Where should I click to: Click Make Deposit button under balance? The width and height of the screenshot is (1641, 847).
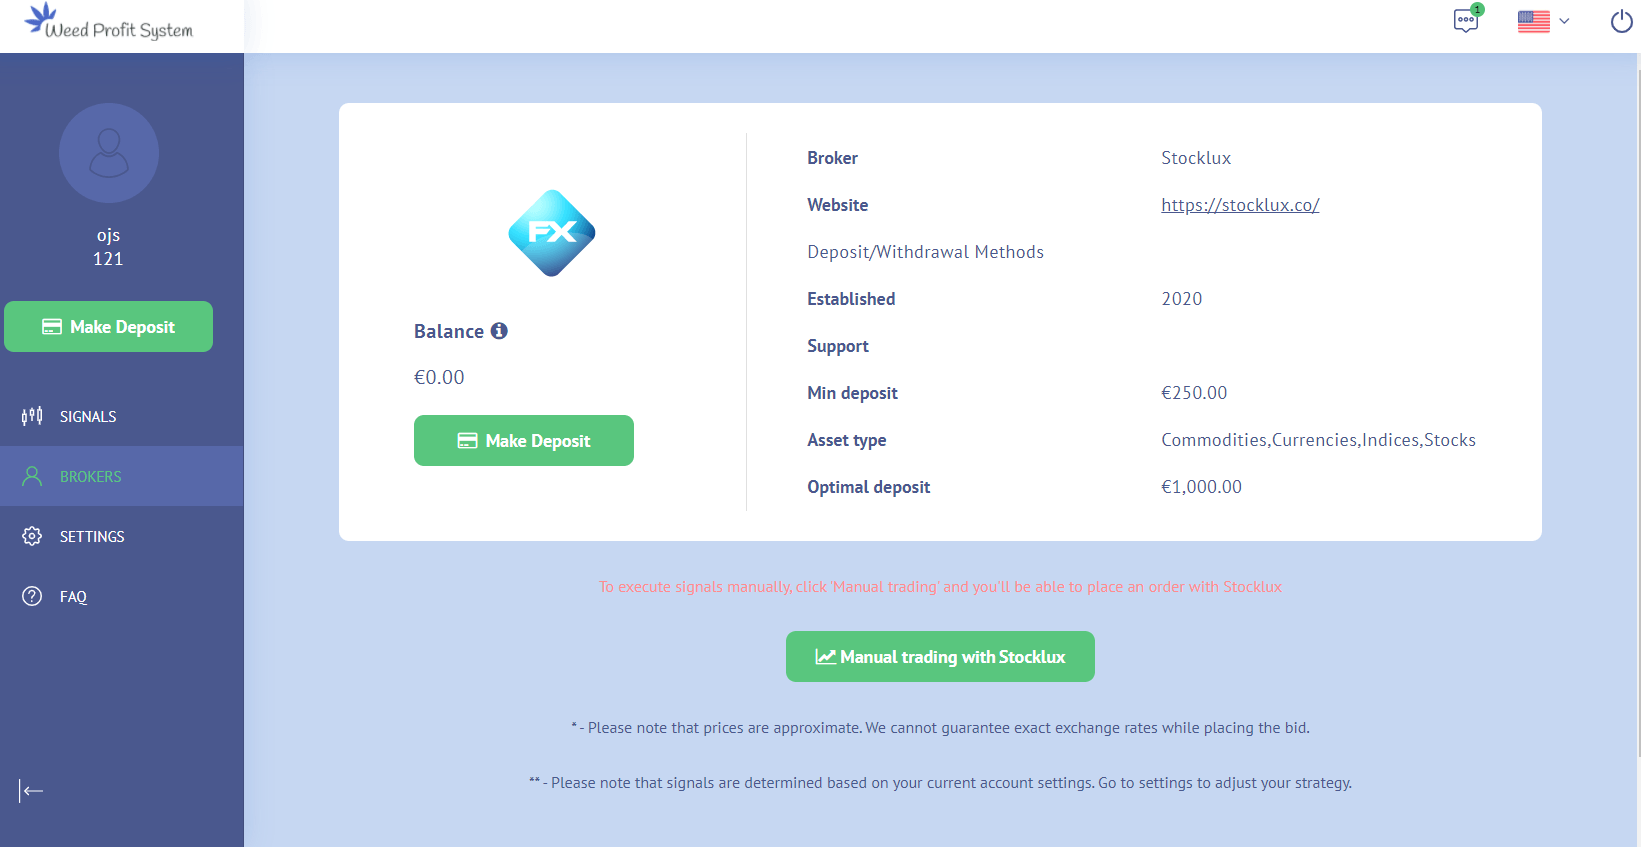(x=524, y=440)
